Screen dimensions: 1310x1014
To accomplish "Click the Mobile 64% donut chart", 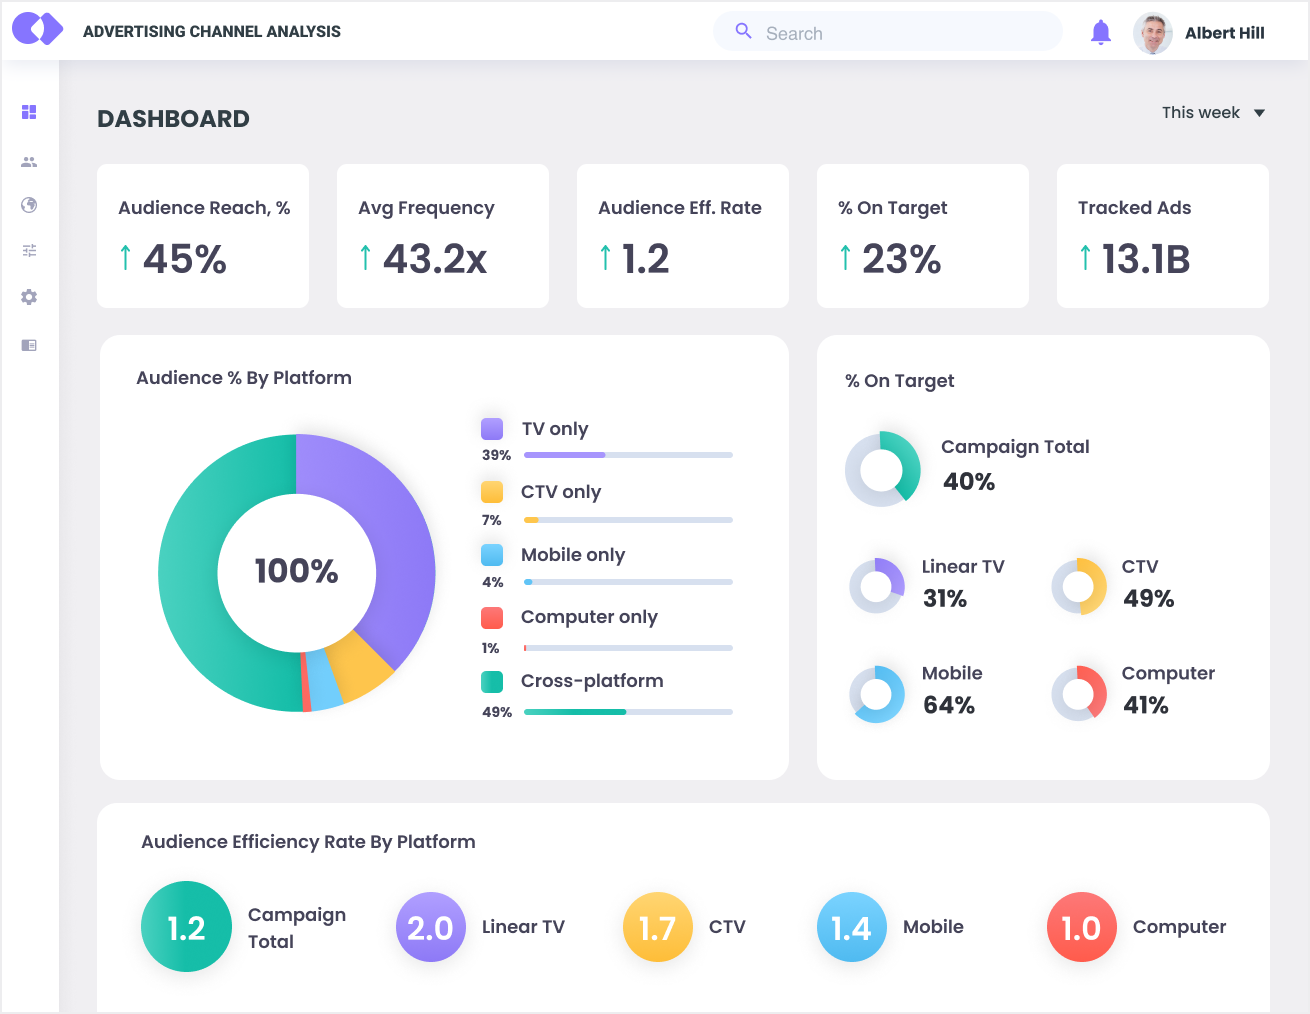I will pyautogui.click(x=877, y=694).
